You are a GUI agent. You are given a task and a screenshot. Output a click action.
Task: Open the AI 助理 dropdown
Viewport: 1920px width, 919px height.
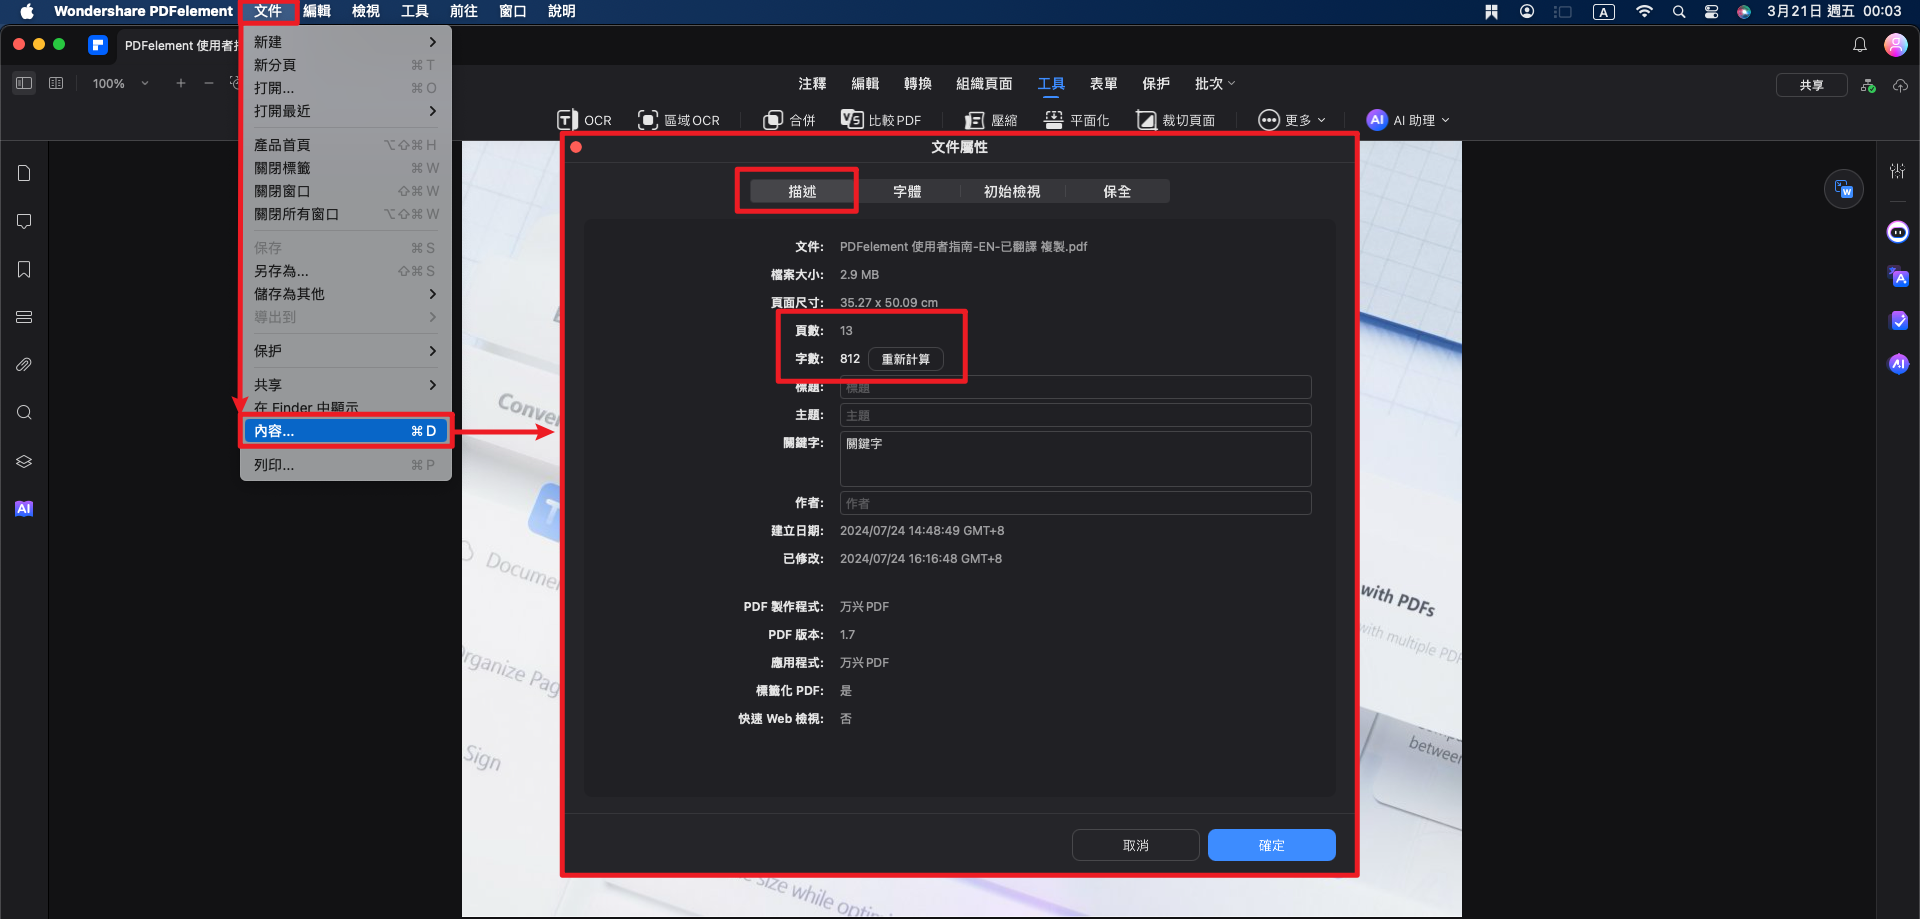tap(1408, 120)
